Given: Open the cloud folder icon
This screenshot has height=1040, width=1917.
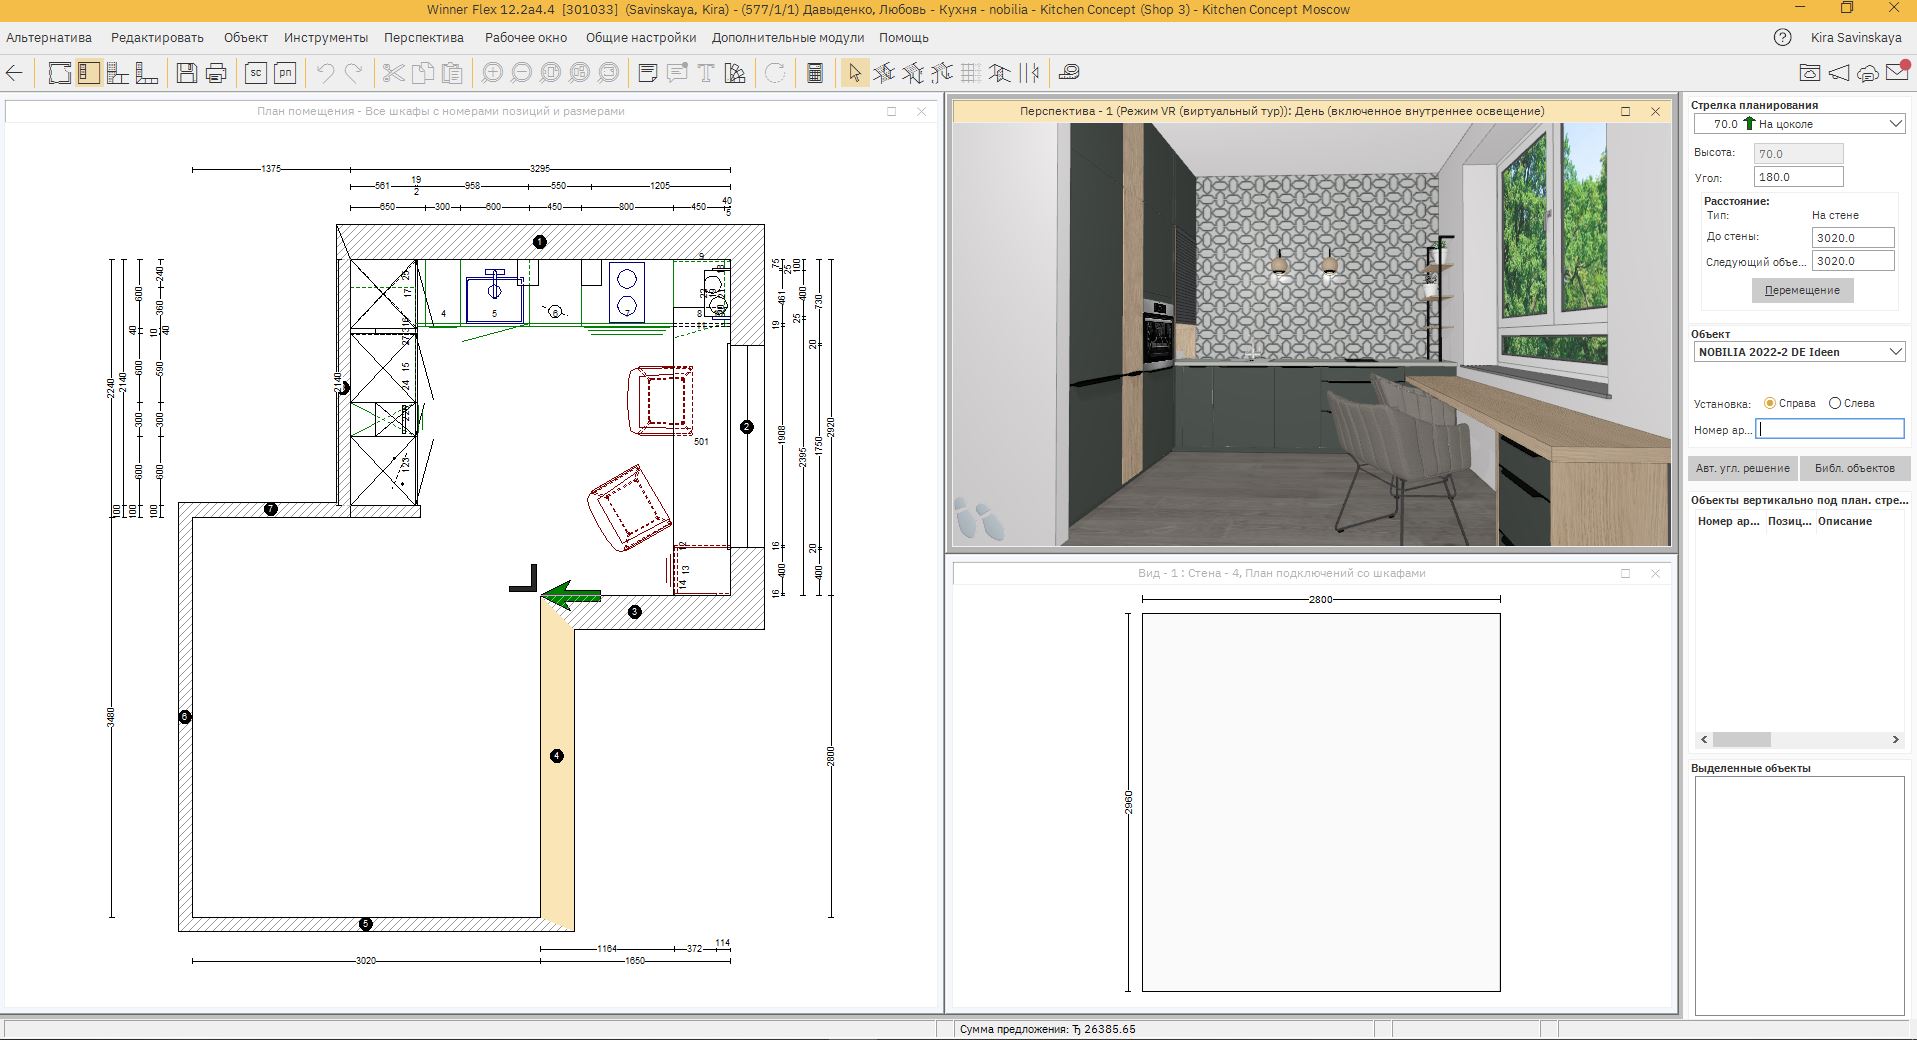Looking at the screenshot, I should tap(1809, 73).
